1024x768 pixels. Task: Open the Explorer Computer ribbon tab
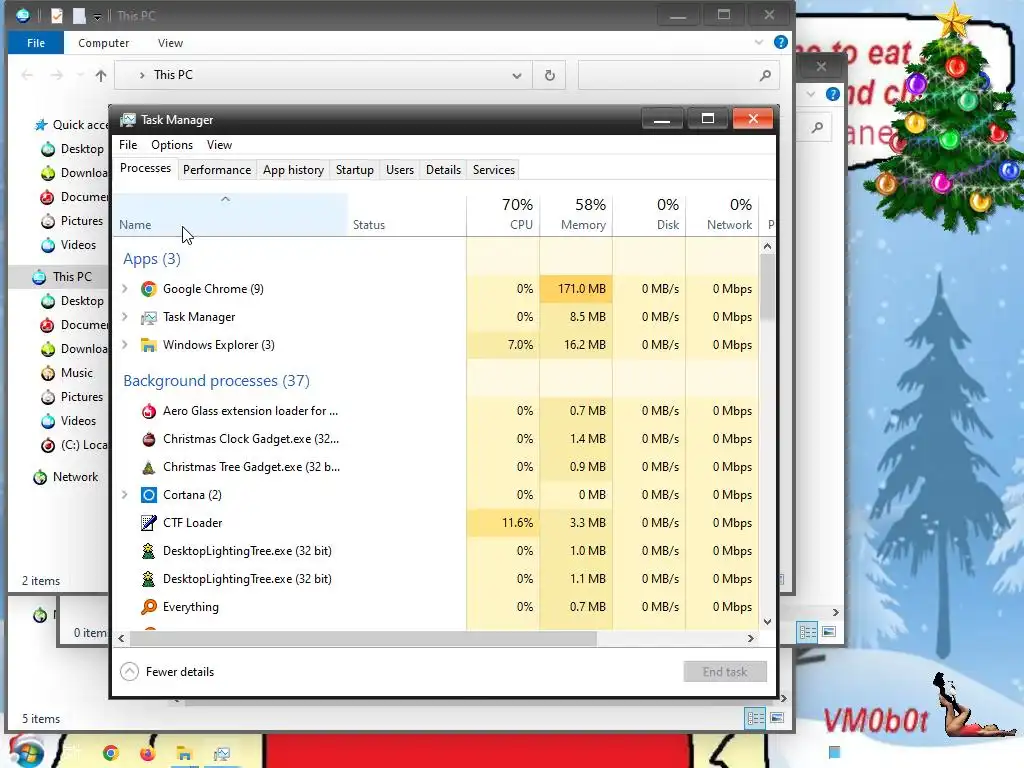tap(103, 43)
